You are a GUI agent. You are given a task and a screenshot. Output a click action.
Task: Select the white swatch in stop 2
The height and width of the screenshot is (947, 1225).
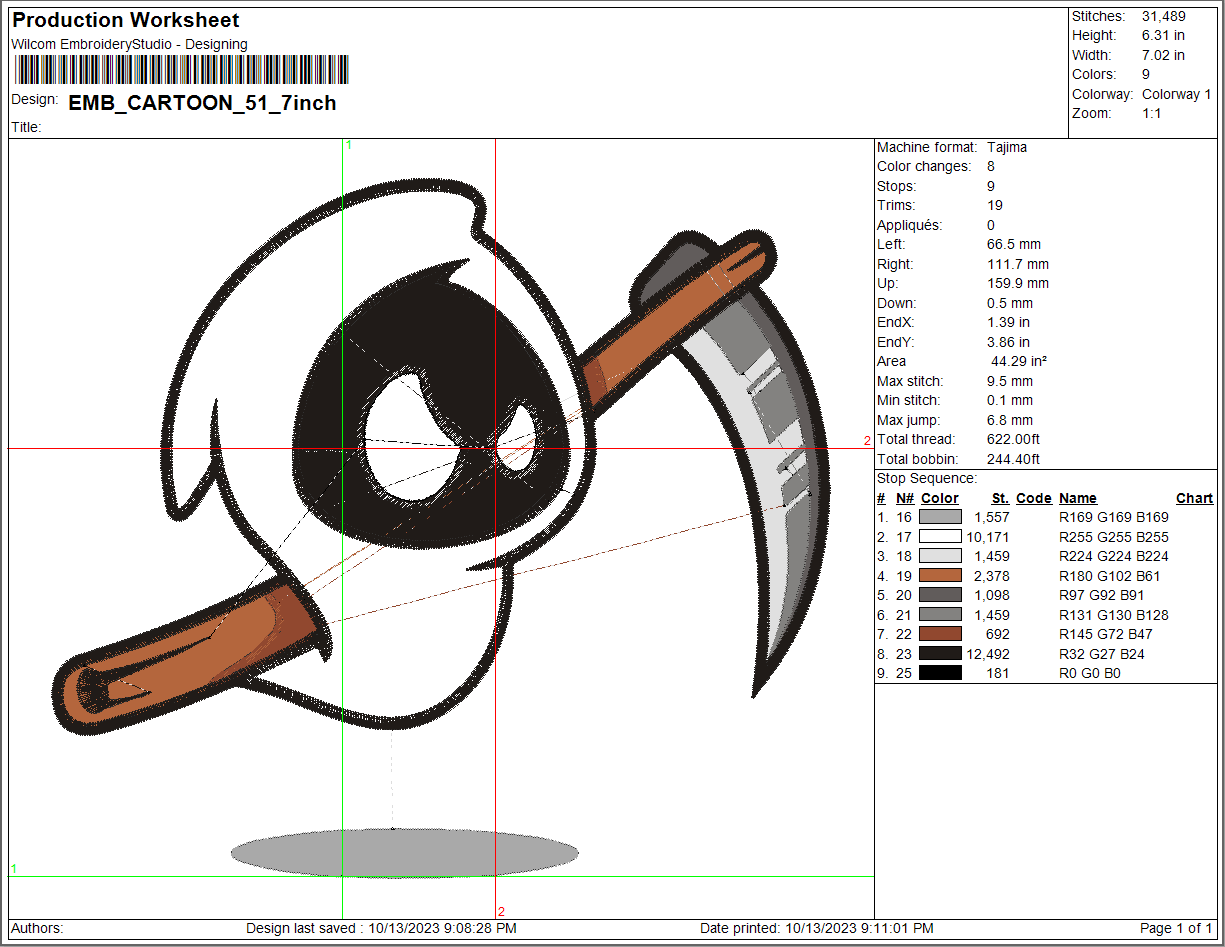pos(940,537)
